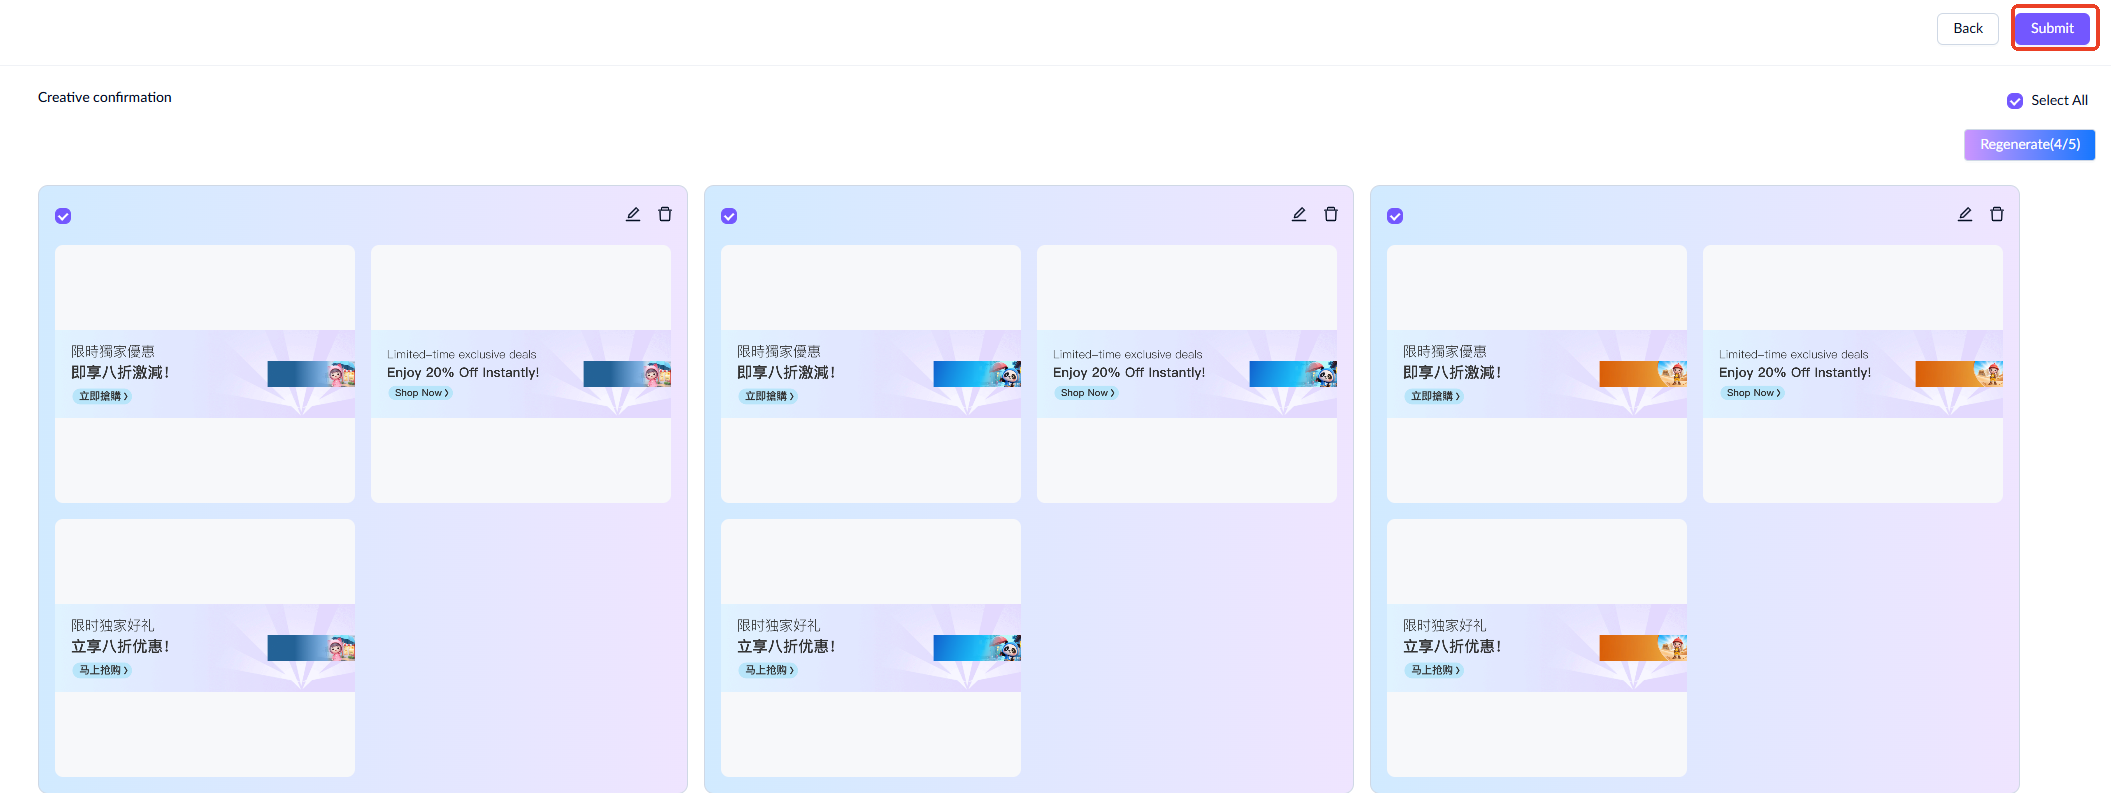Click 'Shop Now' in first card's English banner
2111x793 pixels.
point(421,393)
